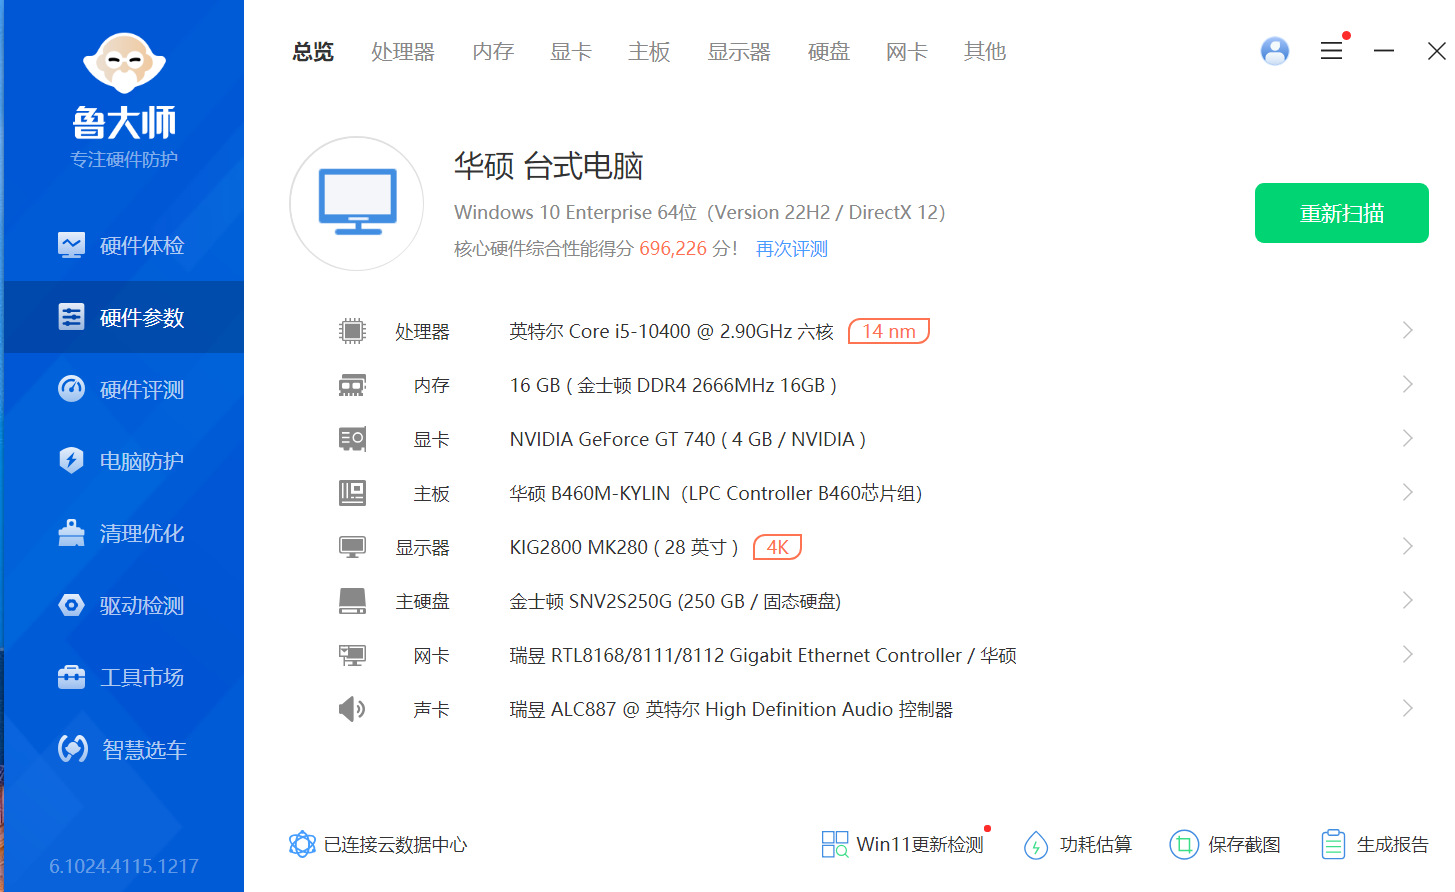The image size is (1455, 892).
Task: Expand the 网卡 row chevron
Action: tap(1407, 655)
